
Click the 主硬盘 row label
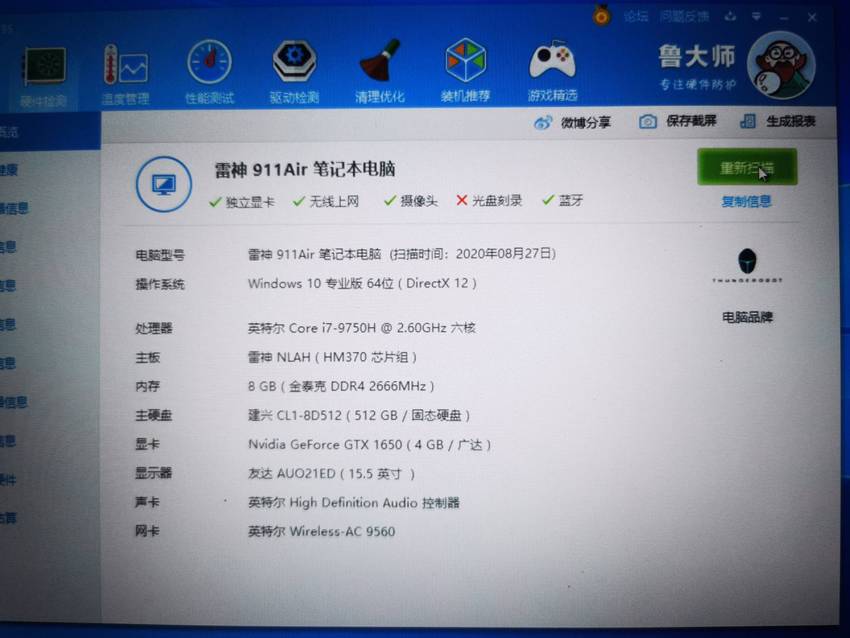(x=153, y=415)
